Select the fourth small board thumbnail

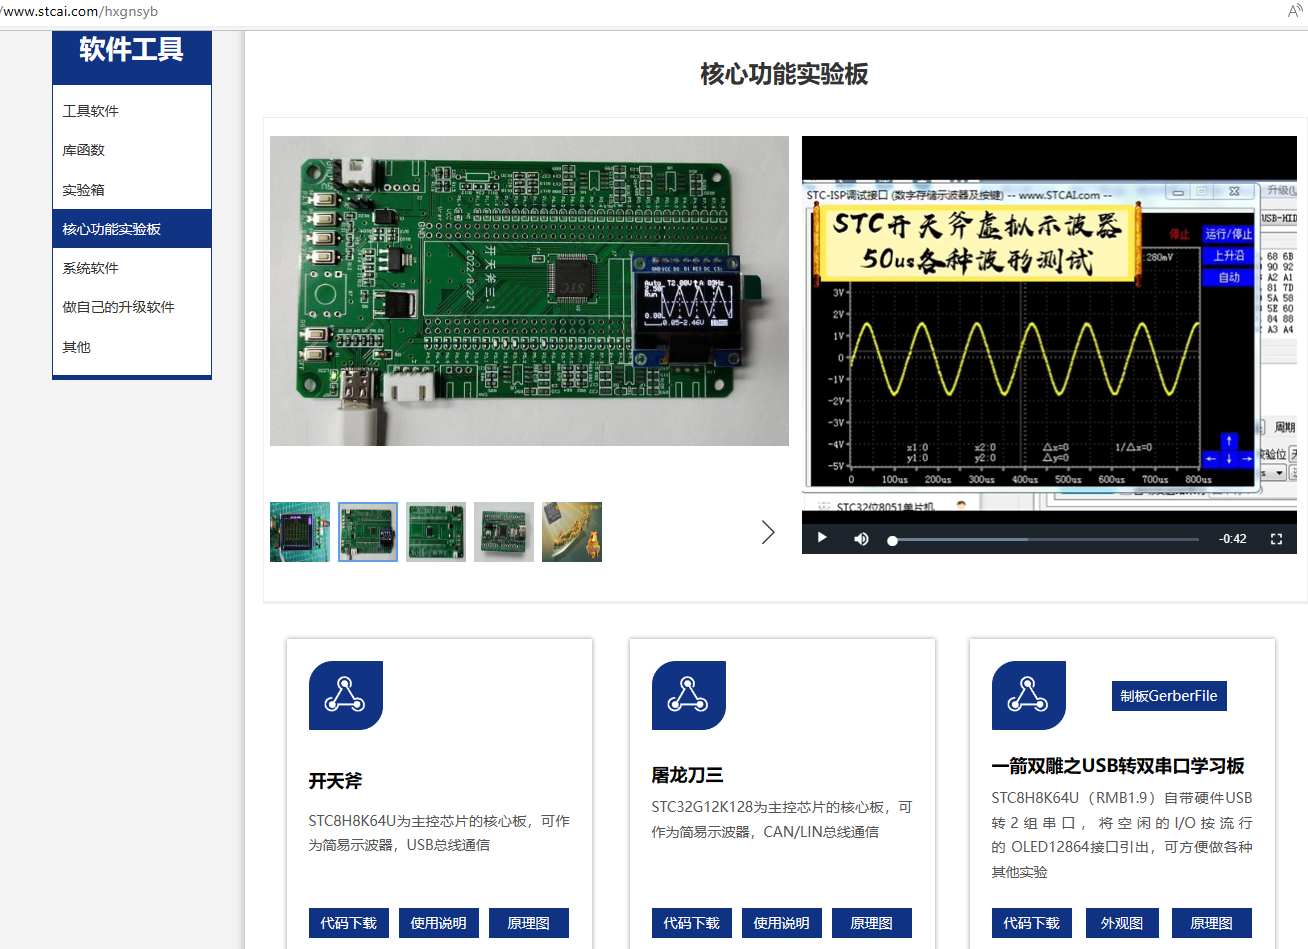click(504, 532)
